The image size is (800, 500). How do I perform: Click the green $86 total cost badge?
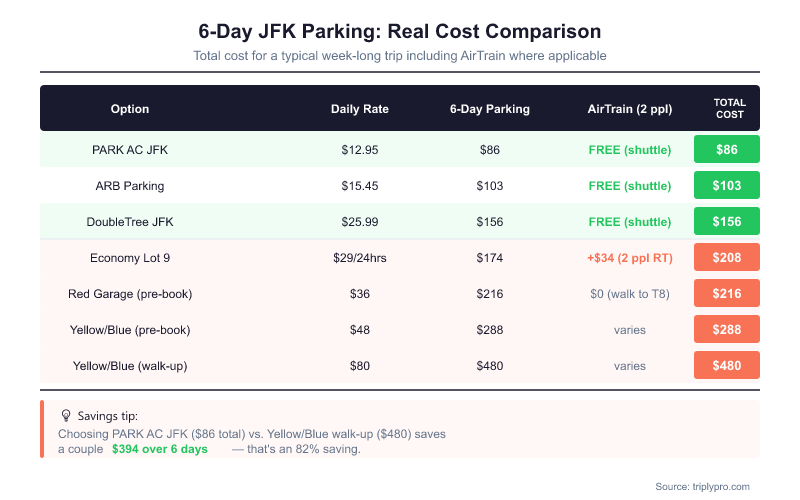tap(727, 149)
